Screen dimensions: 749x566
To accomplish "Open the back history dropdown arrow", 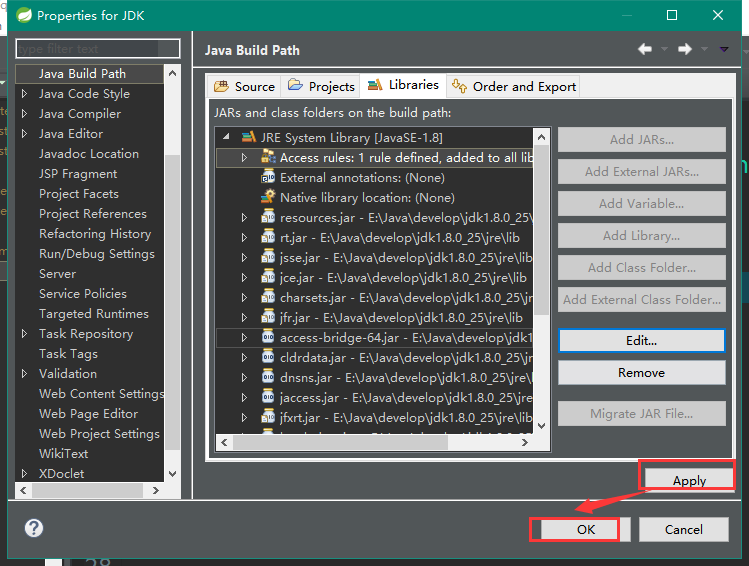I will (664, 49).
